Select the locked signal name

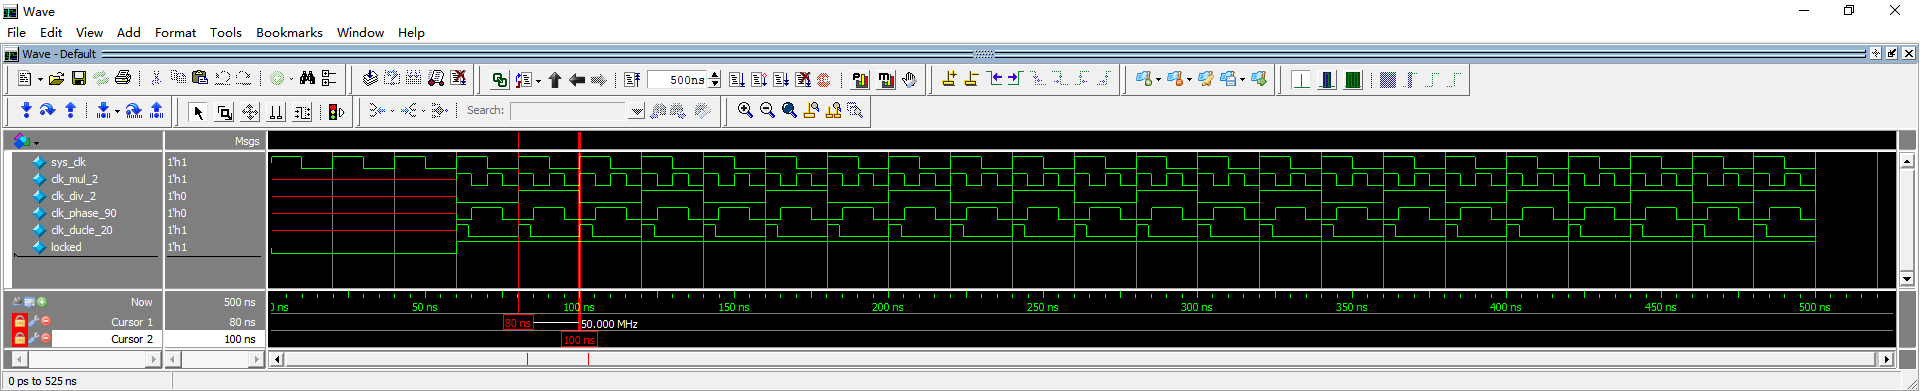click(x=66, y=247)
